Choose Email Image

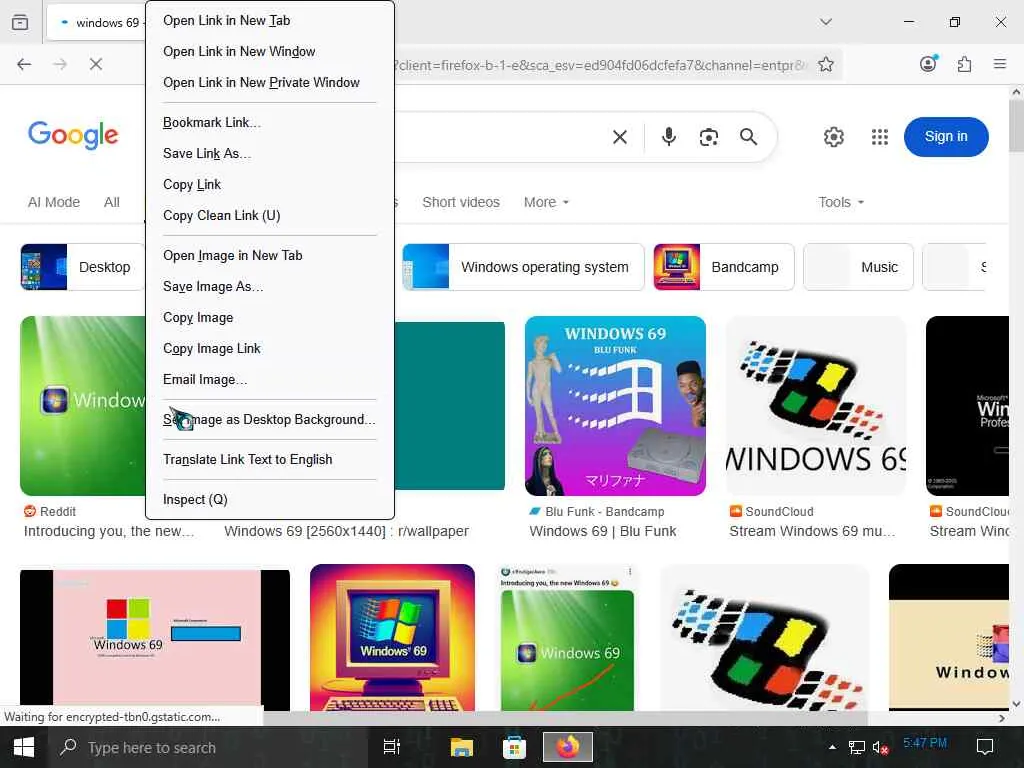click(x=270, y=379)
